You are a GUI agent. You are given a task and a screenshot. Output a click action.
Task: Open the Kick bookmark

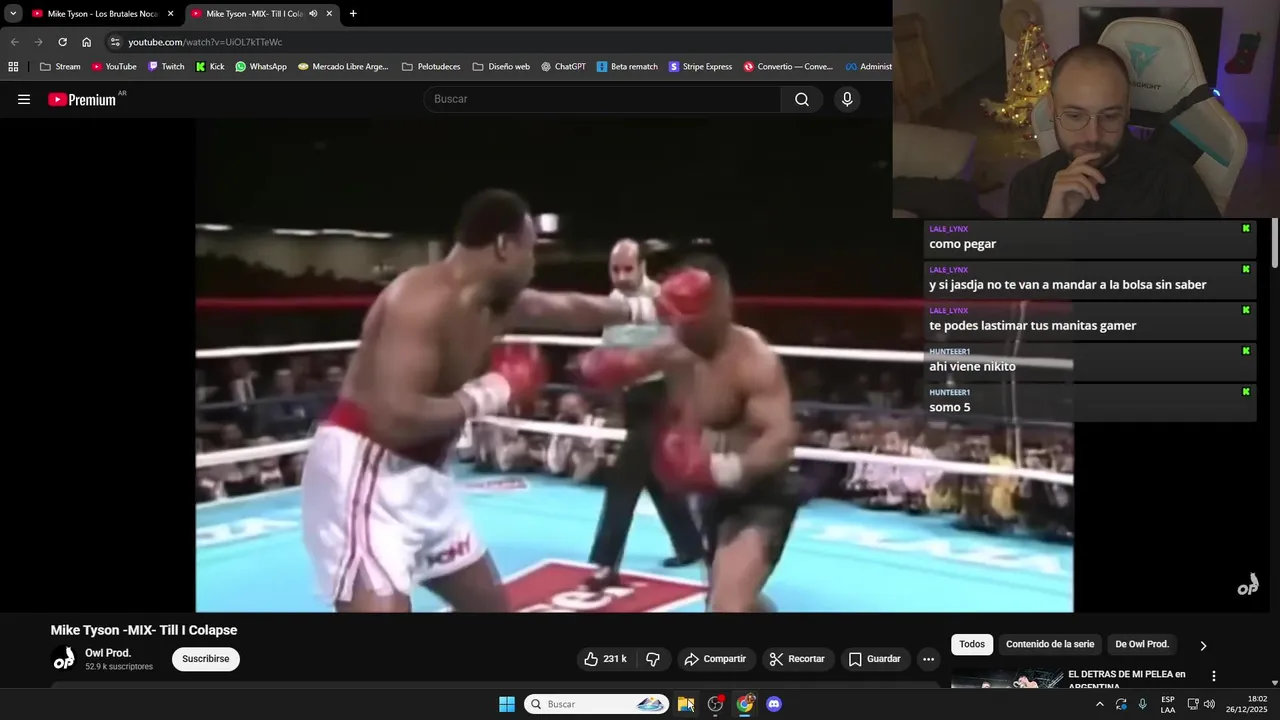tap(210, 67)
